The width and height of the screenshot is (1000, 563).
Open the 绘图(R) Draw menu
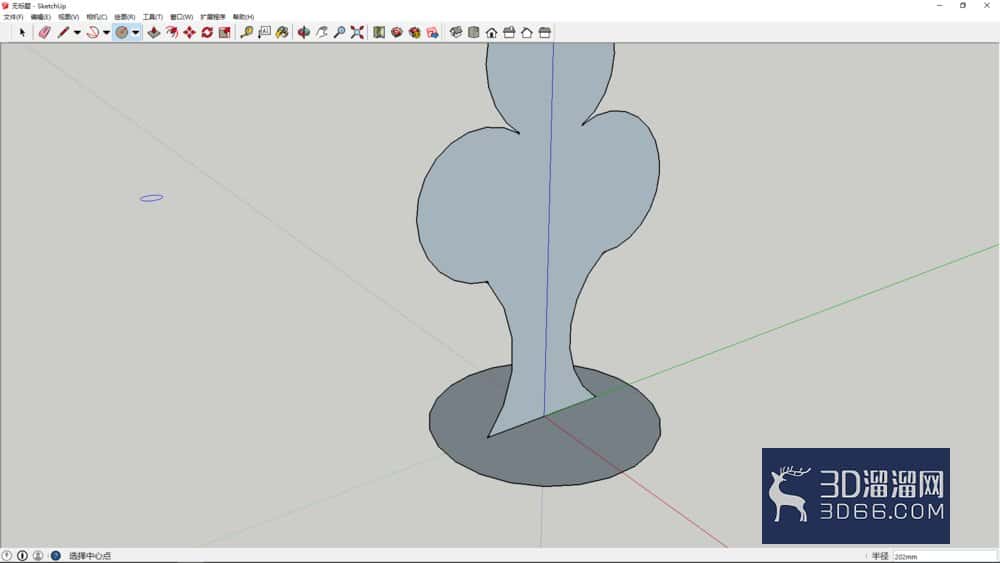point(124,17)
